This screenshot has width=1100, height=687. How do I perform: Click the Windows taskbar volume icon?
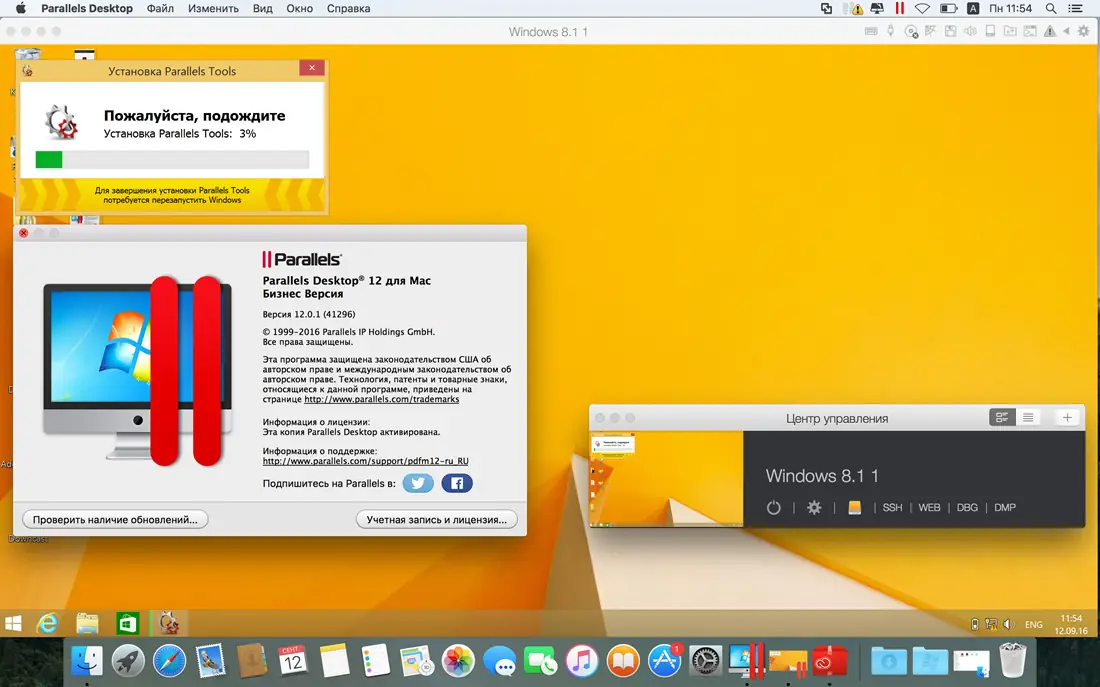pos(1008,624)
